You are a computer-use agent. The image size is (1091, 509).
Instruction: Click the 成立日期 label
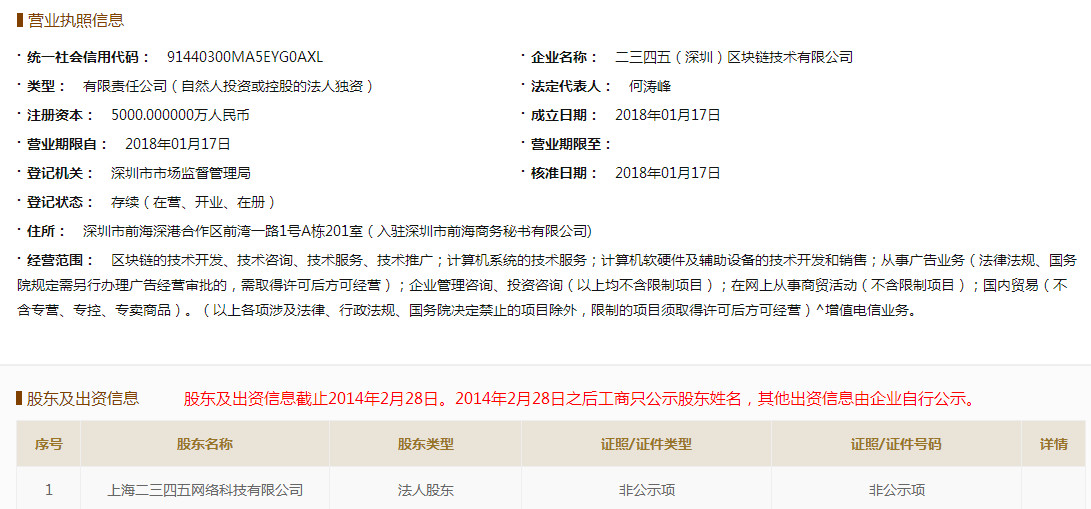564,115
